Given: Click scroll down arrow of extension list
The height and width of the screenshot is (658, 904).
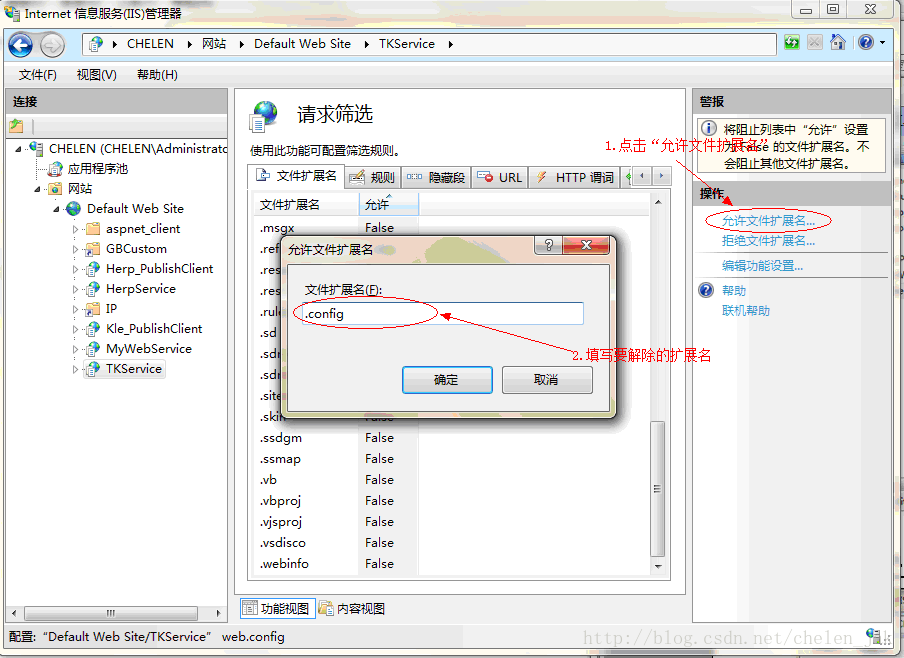Looking at the screenshot, I should click(x=658, y=566).
